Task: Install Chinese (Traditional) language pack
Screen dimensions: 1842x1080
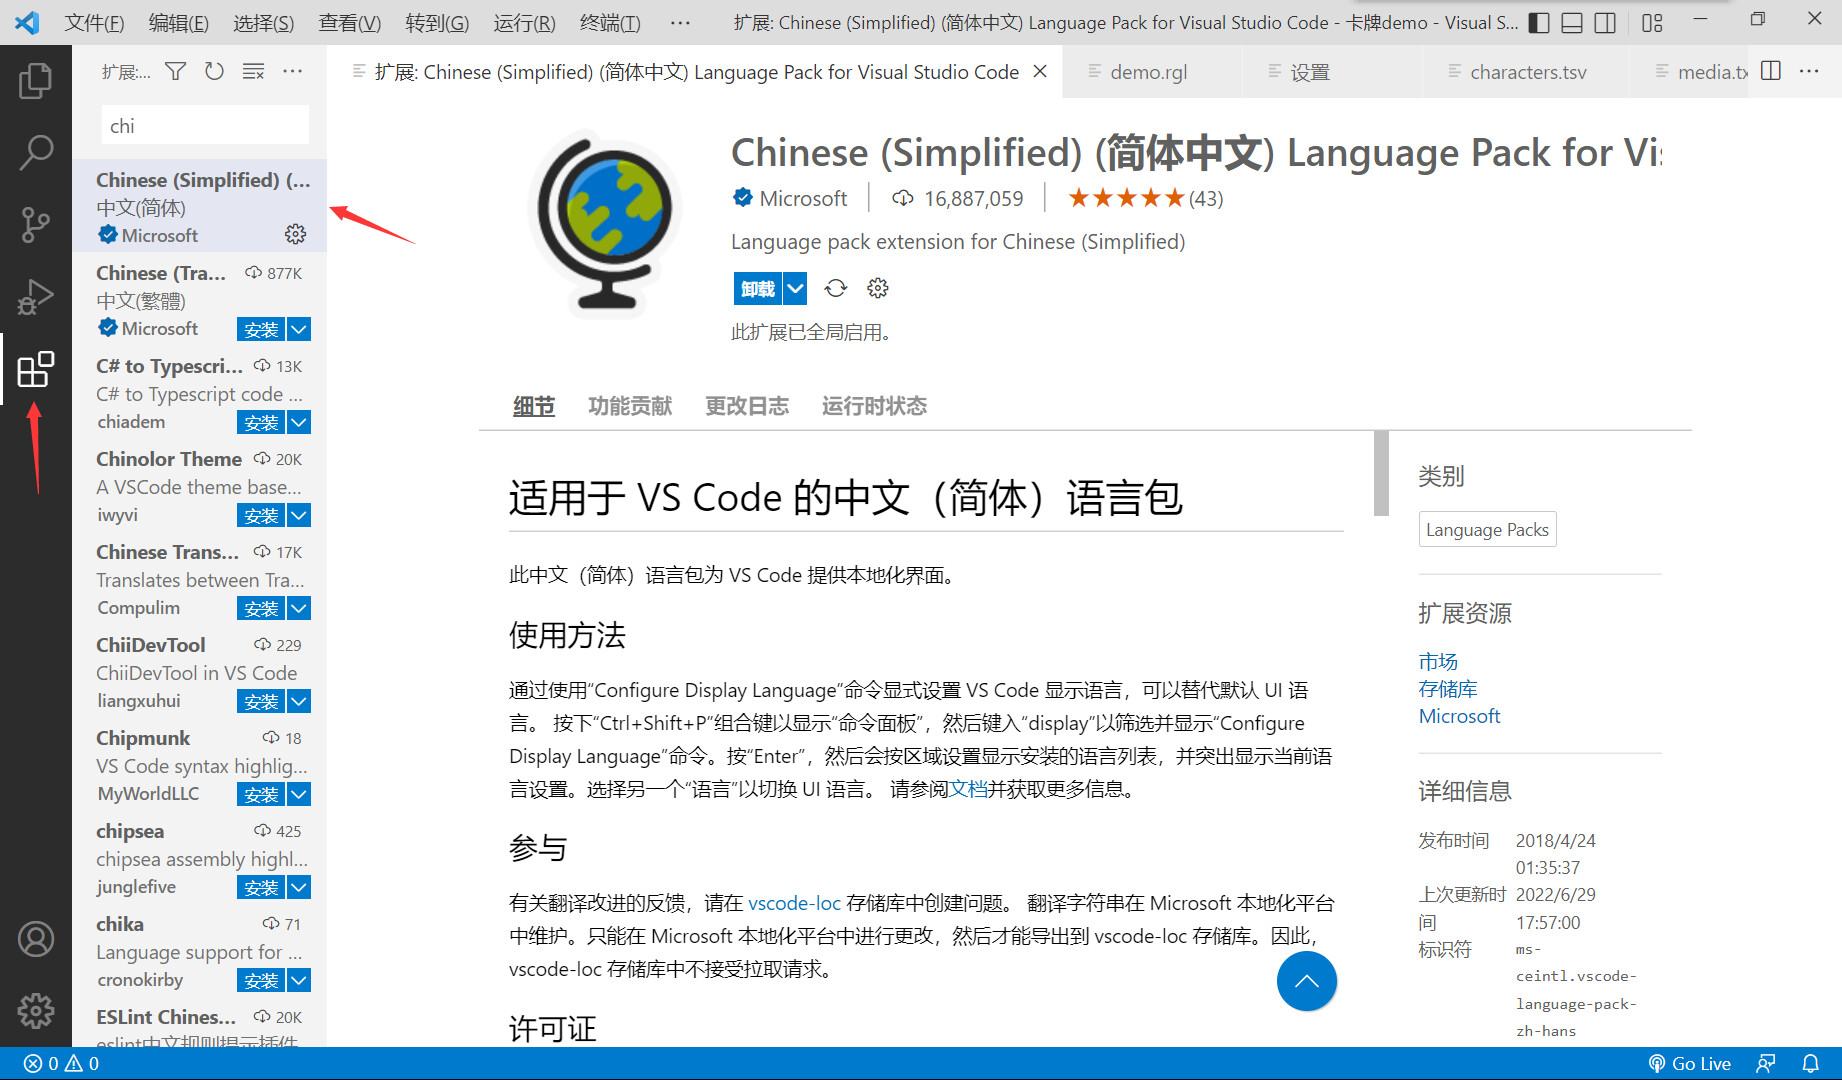Action: 261,329
